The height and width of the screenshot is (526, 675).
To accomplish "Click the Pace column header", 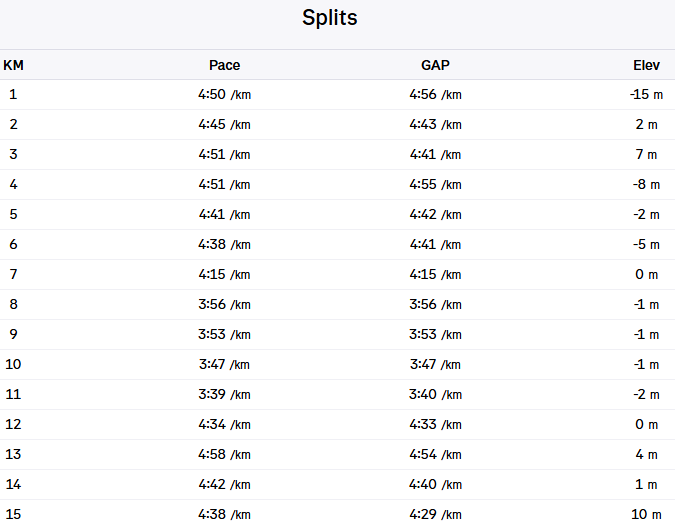I will point(224,65).
